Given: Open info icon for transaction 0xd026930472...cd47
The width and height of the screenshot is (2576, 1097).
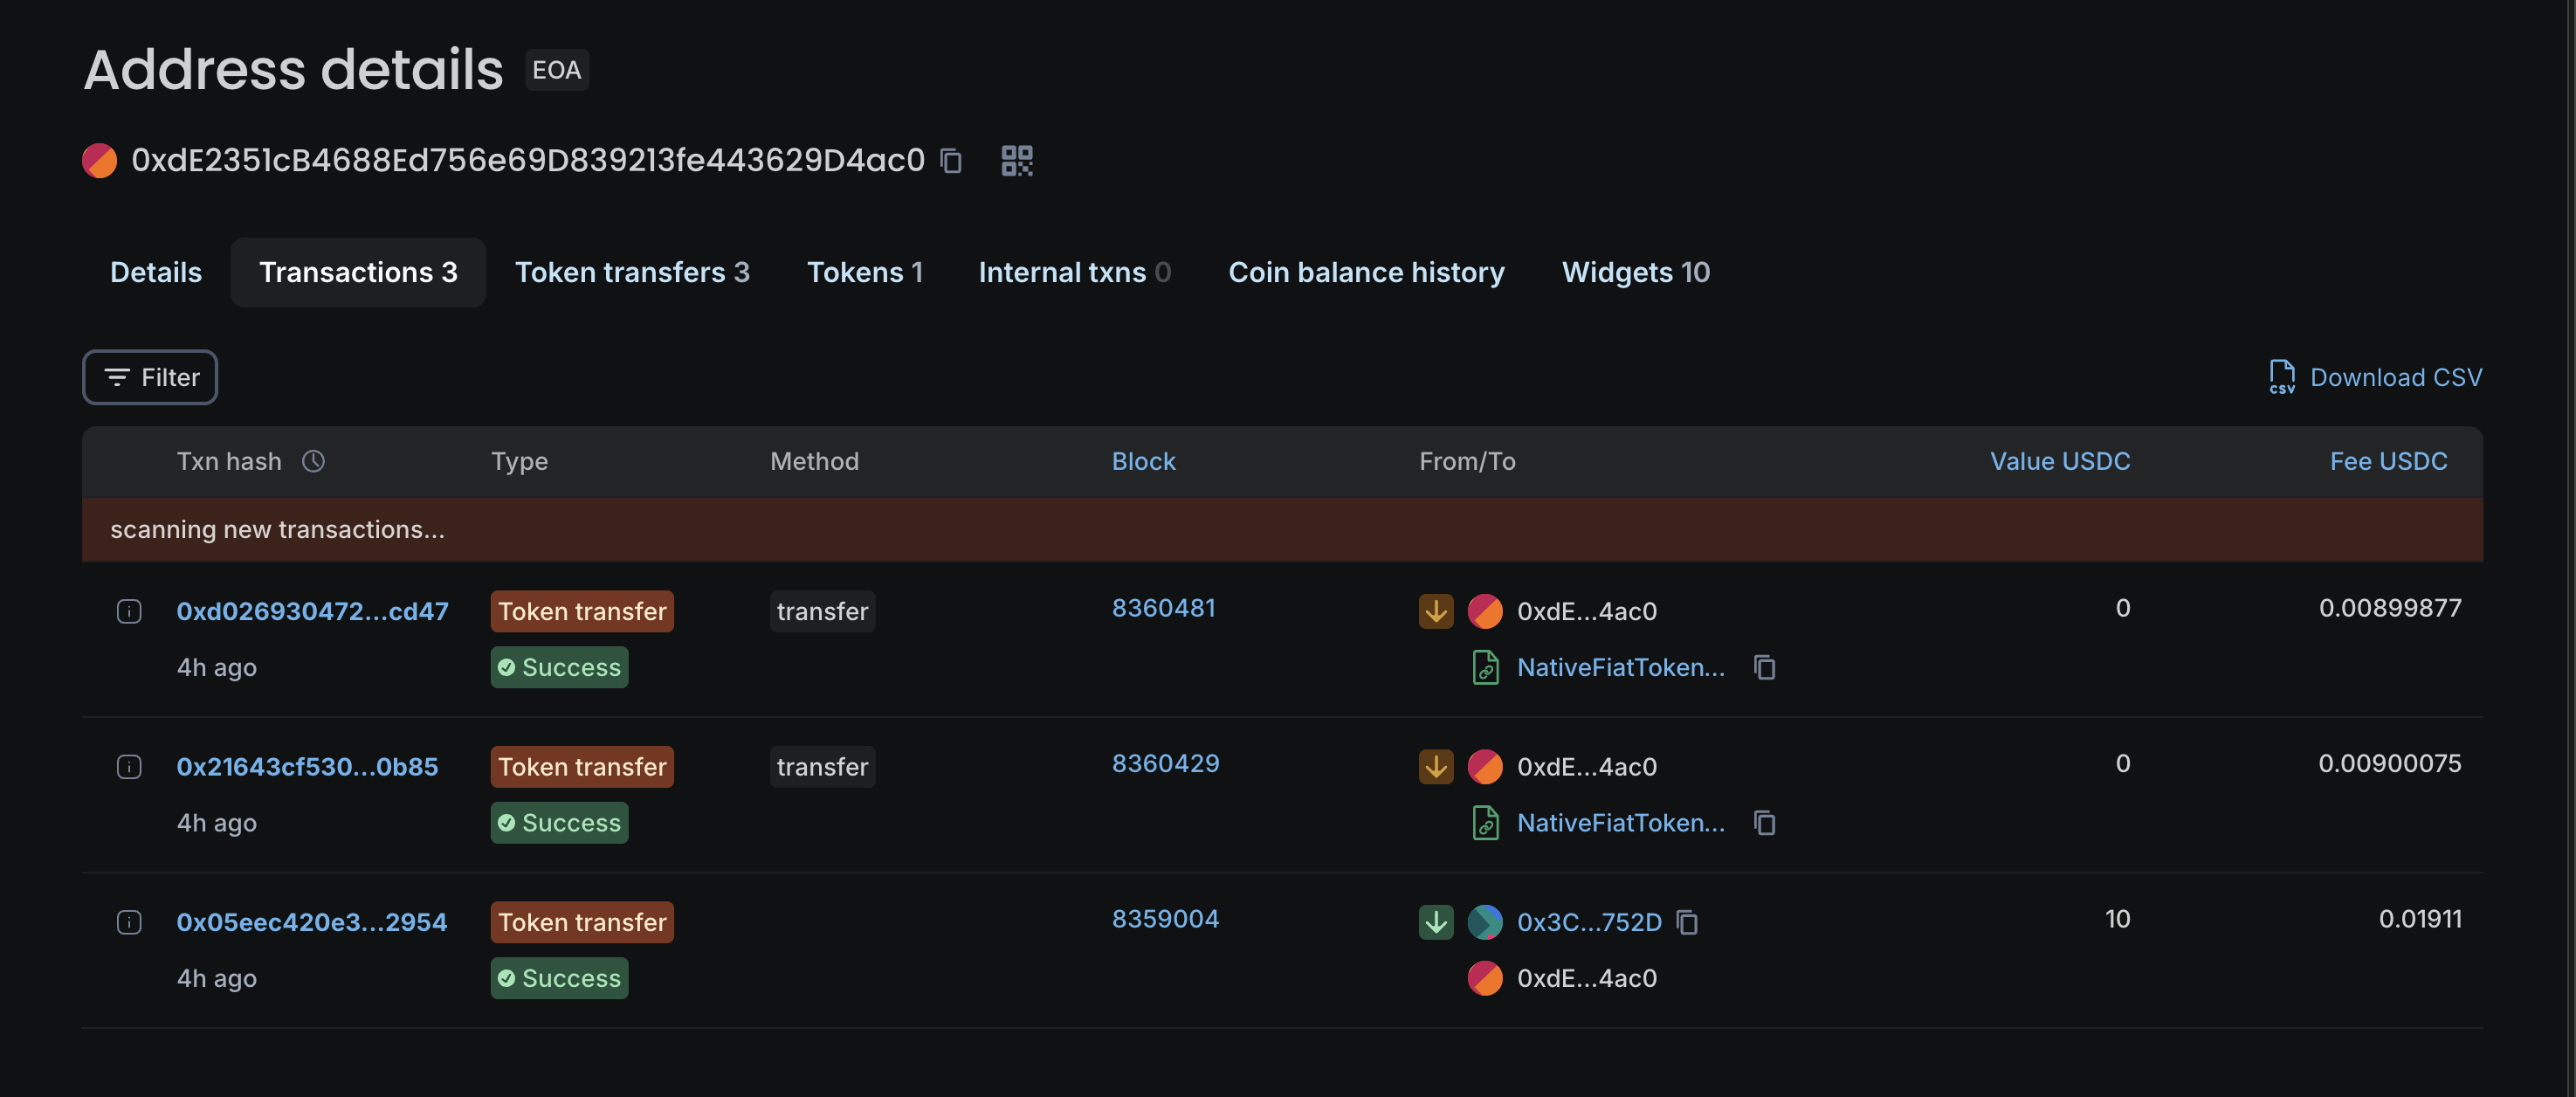Looking at the screenshot, I should [129, 611].
